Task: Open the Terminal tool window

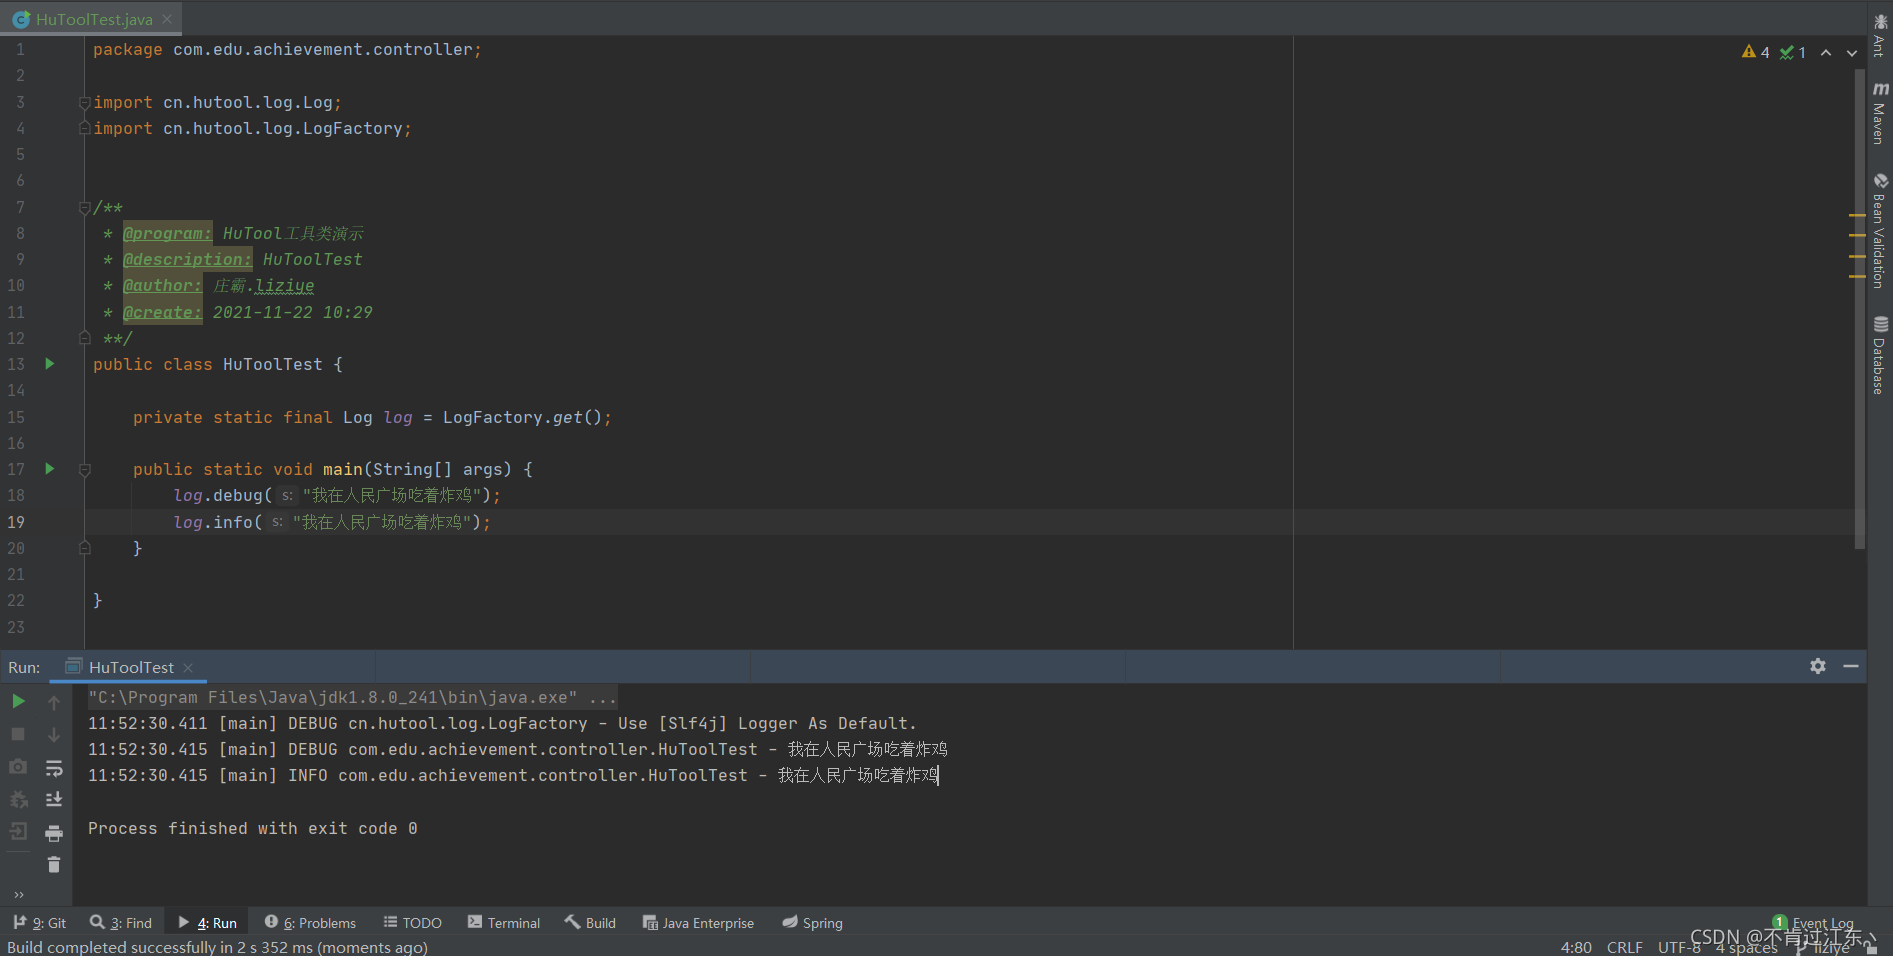Action: [x=504, y=923]
